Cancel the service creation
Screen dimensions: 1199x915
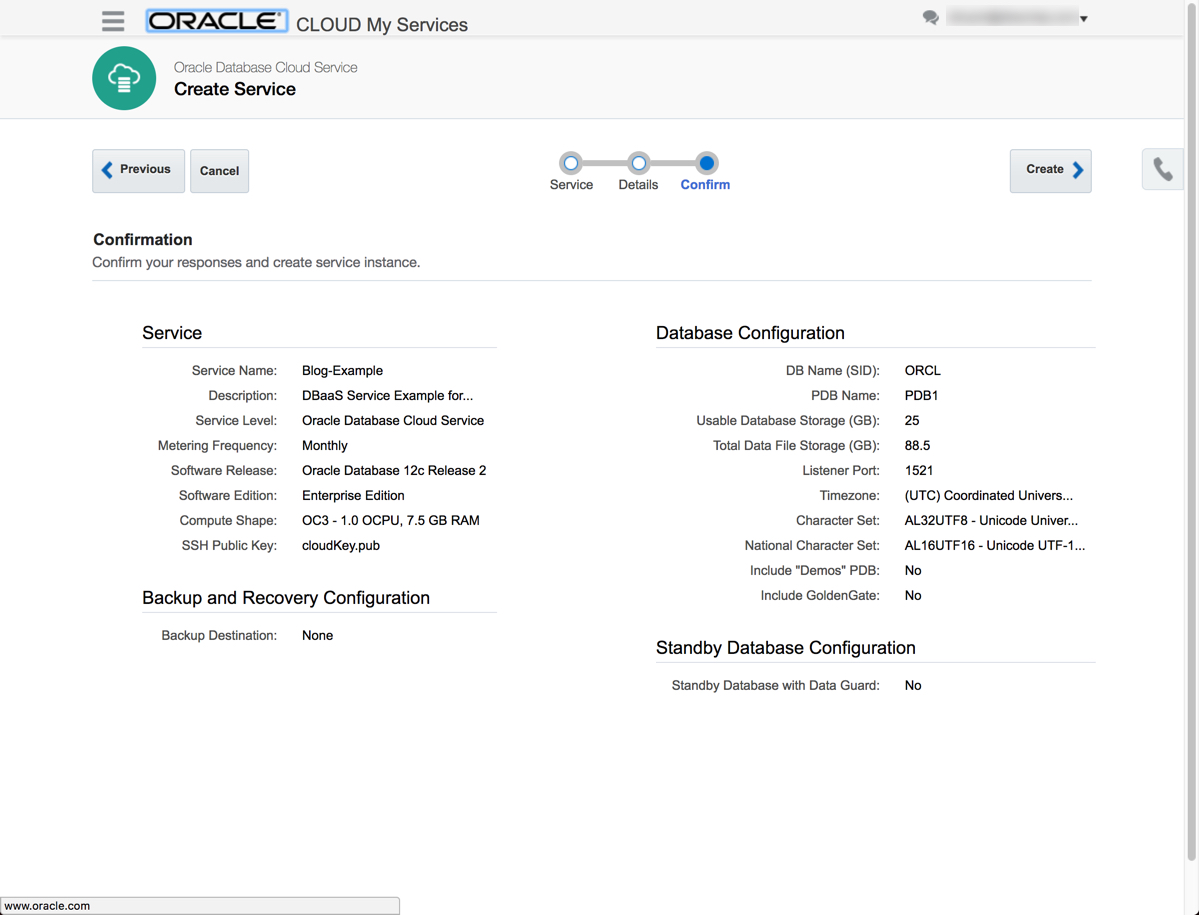[219, 170]
